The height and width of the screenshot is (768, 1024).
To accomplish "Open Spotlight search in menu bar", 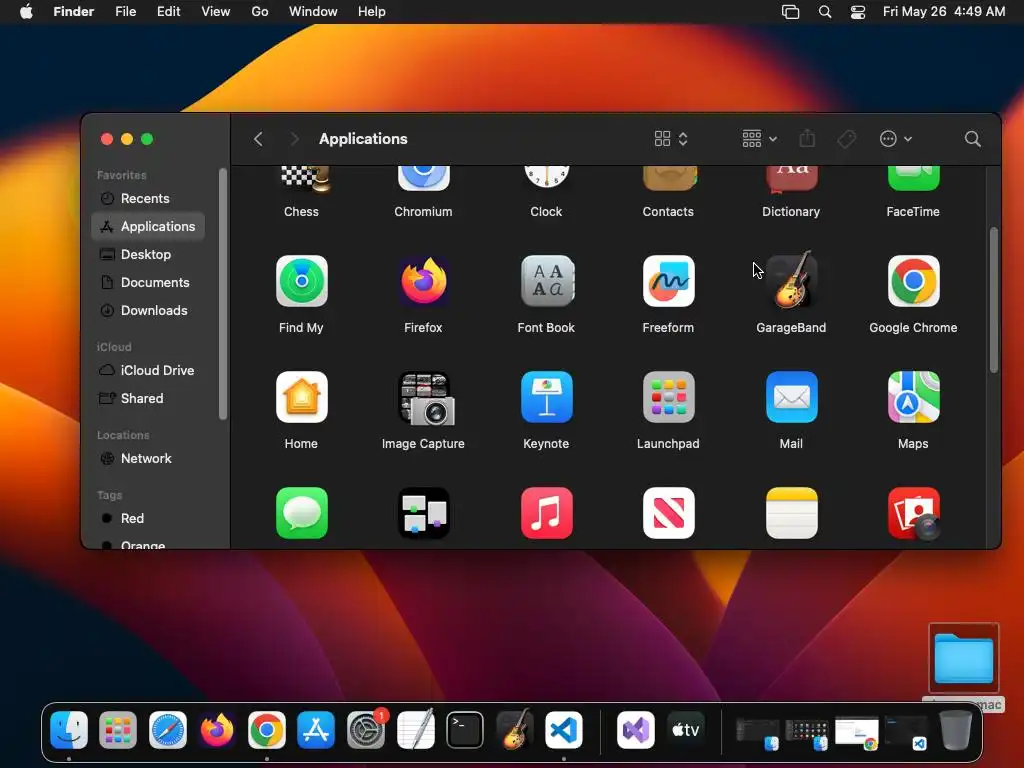I will tap(825, 12).
